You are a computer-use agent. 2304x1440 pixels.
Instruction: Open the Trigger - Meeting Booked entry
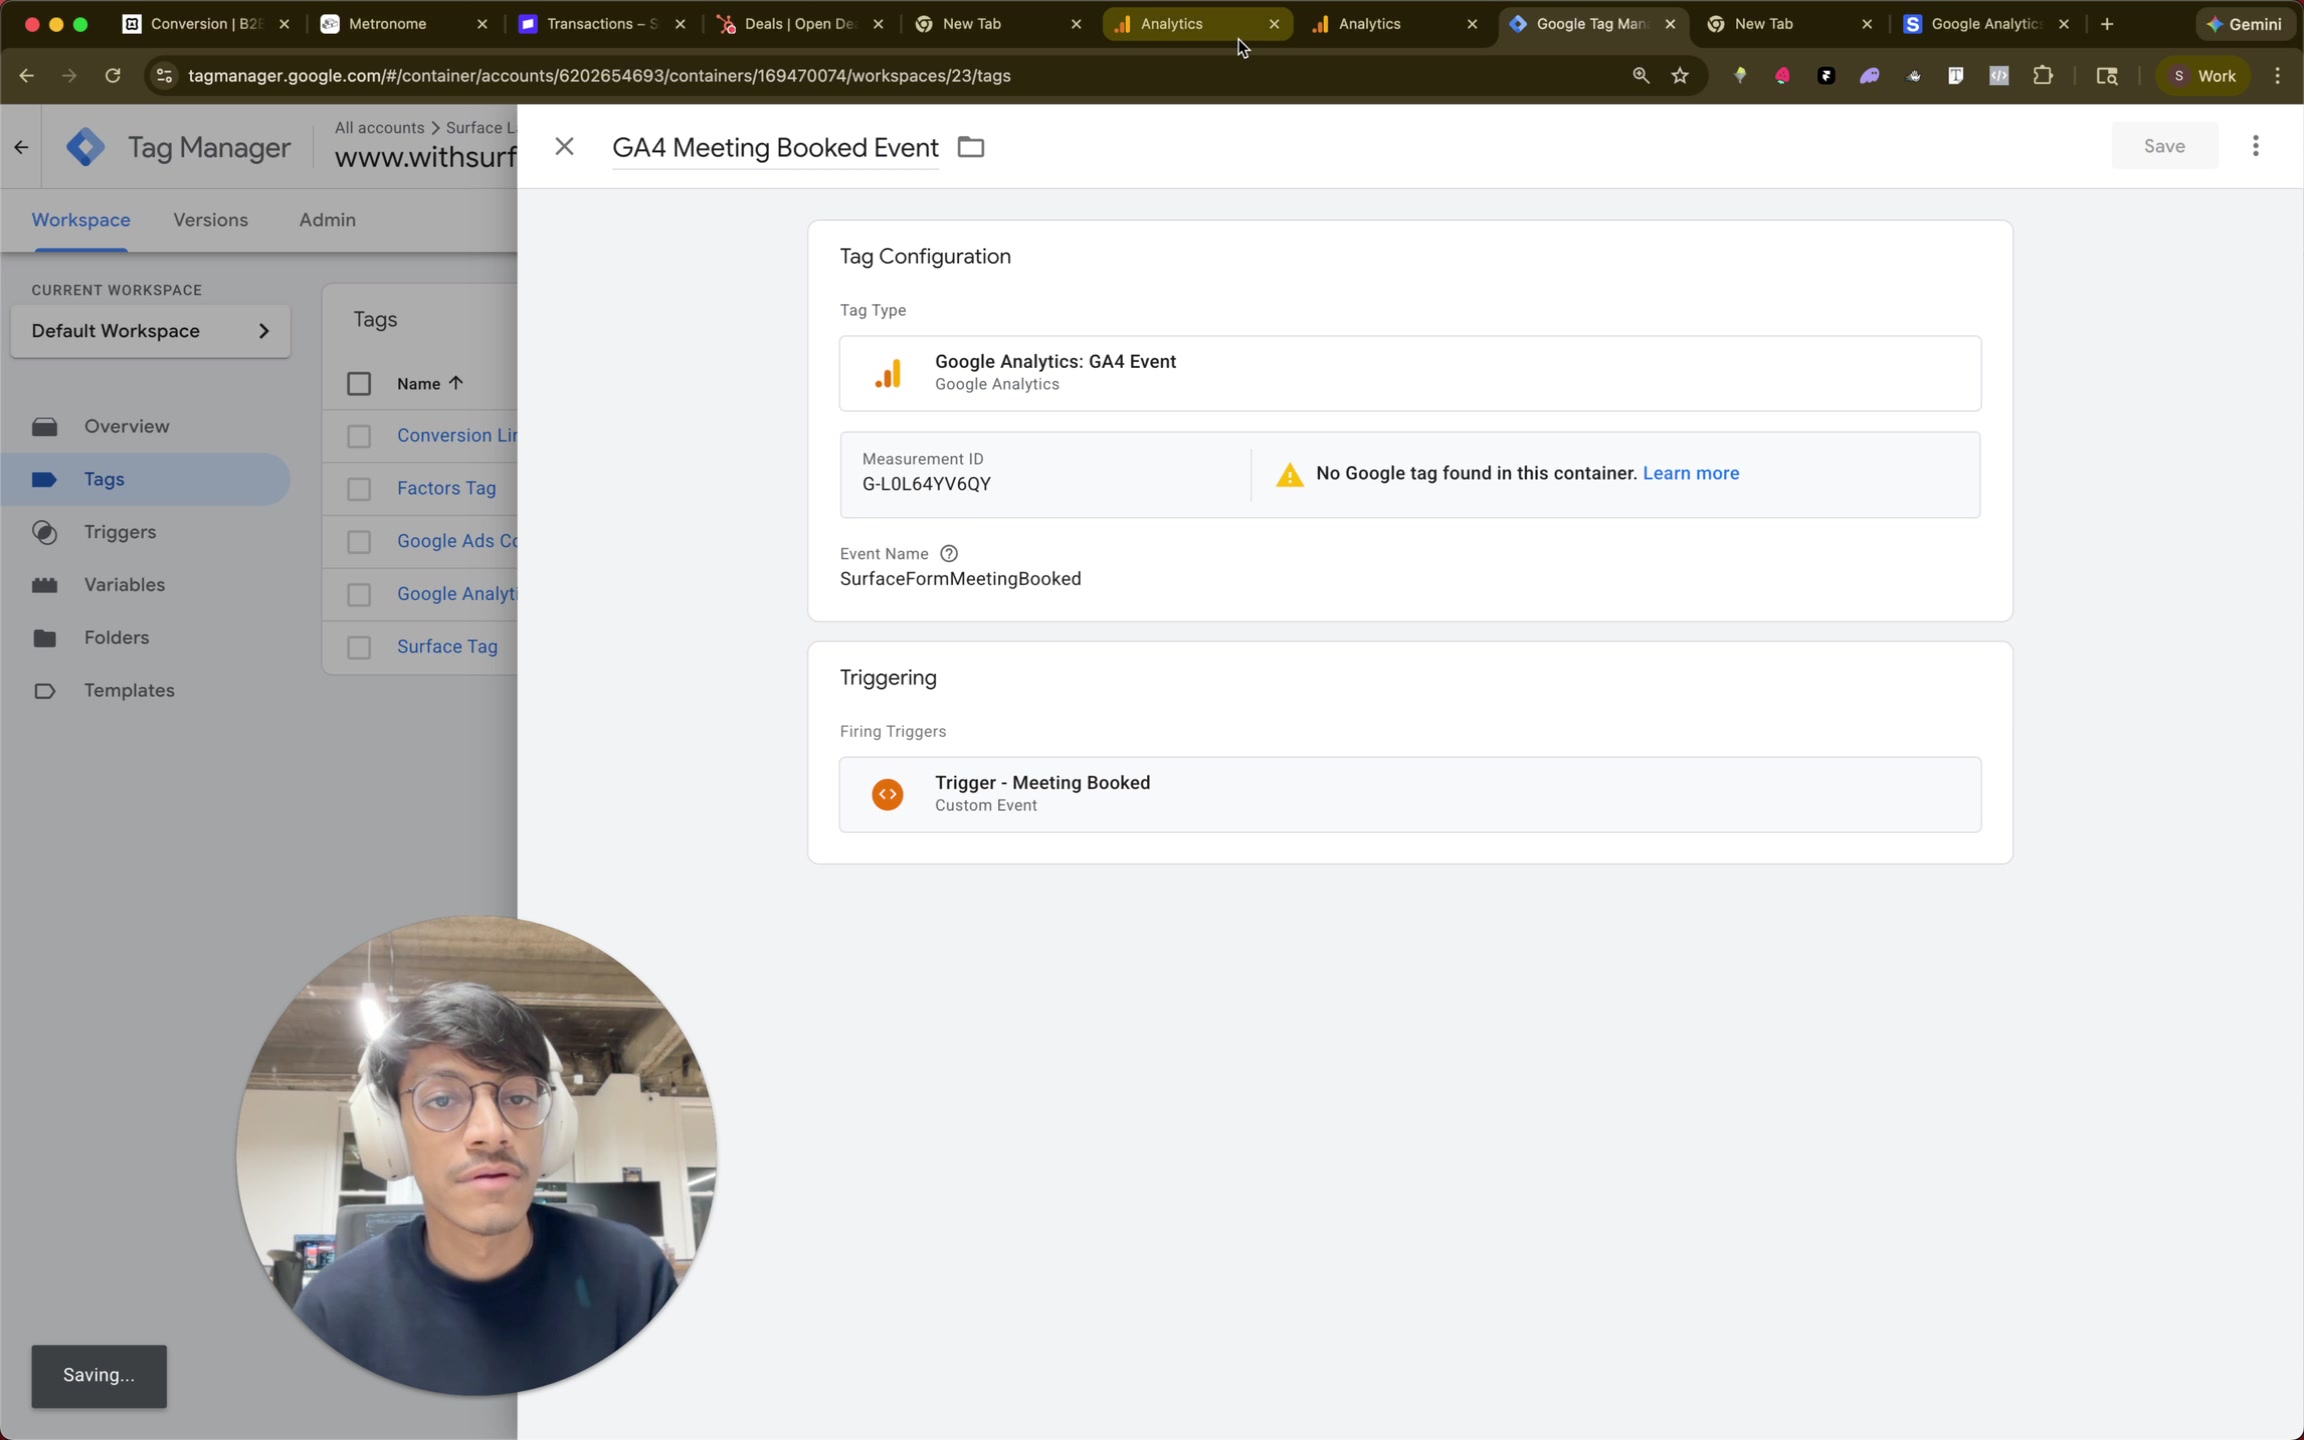click(1408, 793)
